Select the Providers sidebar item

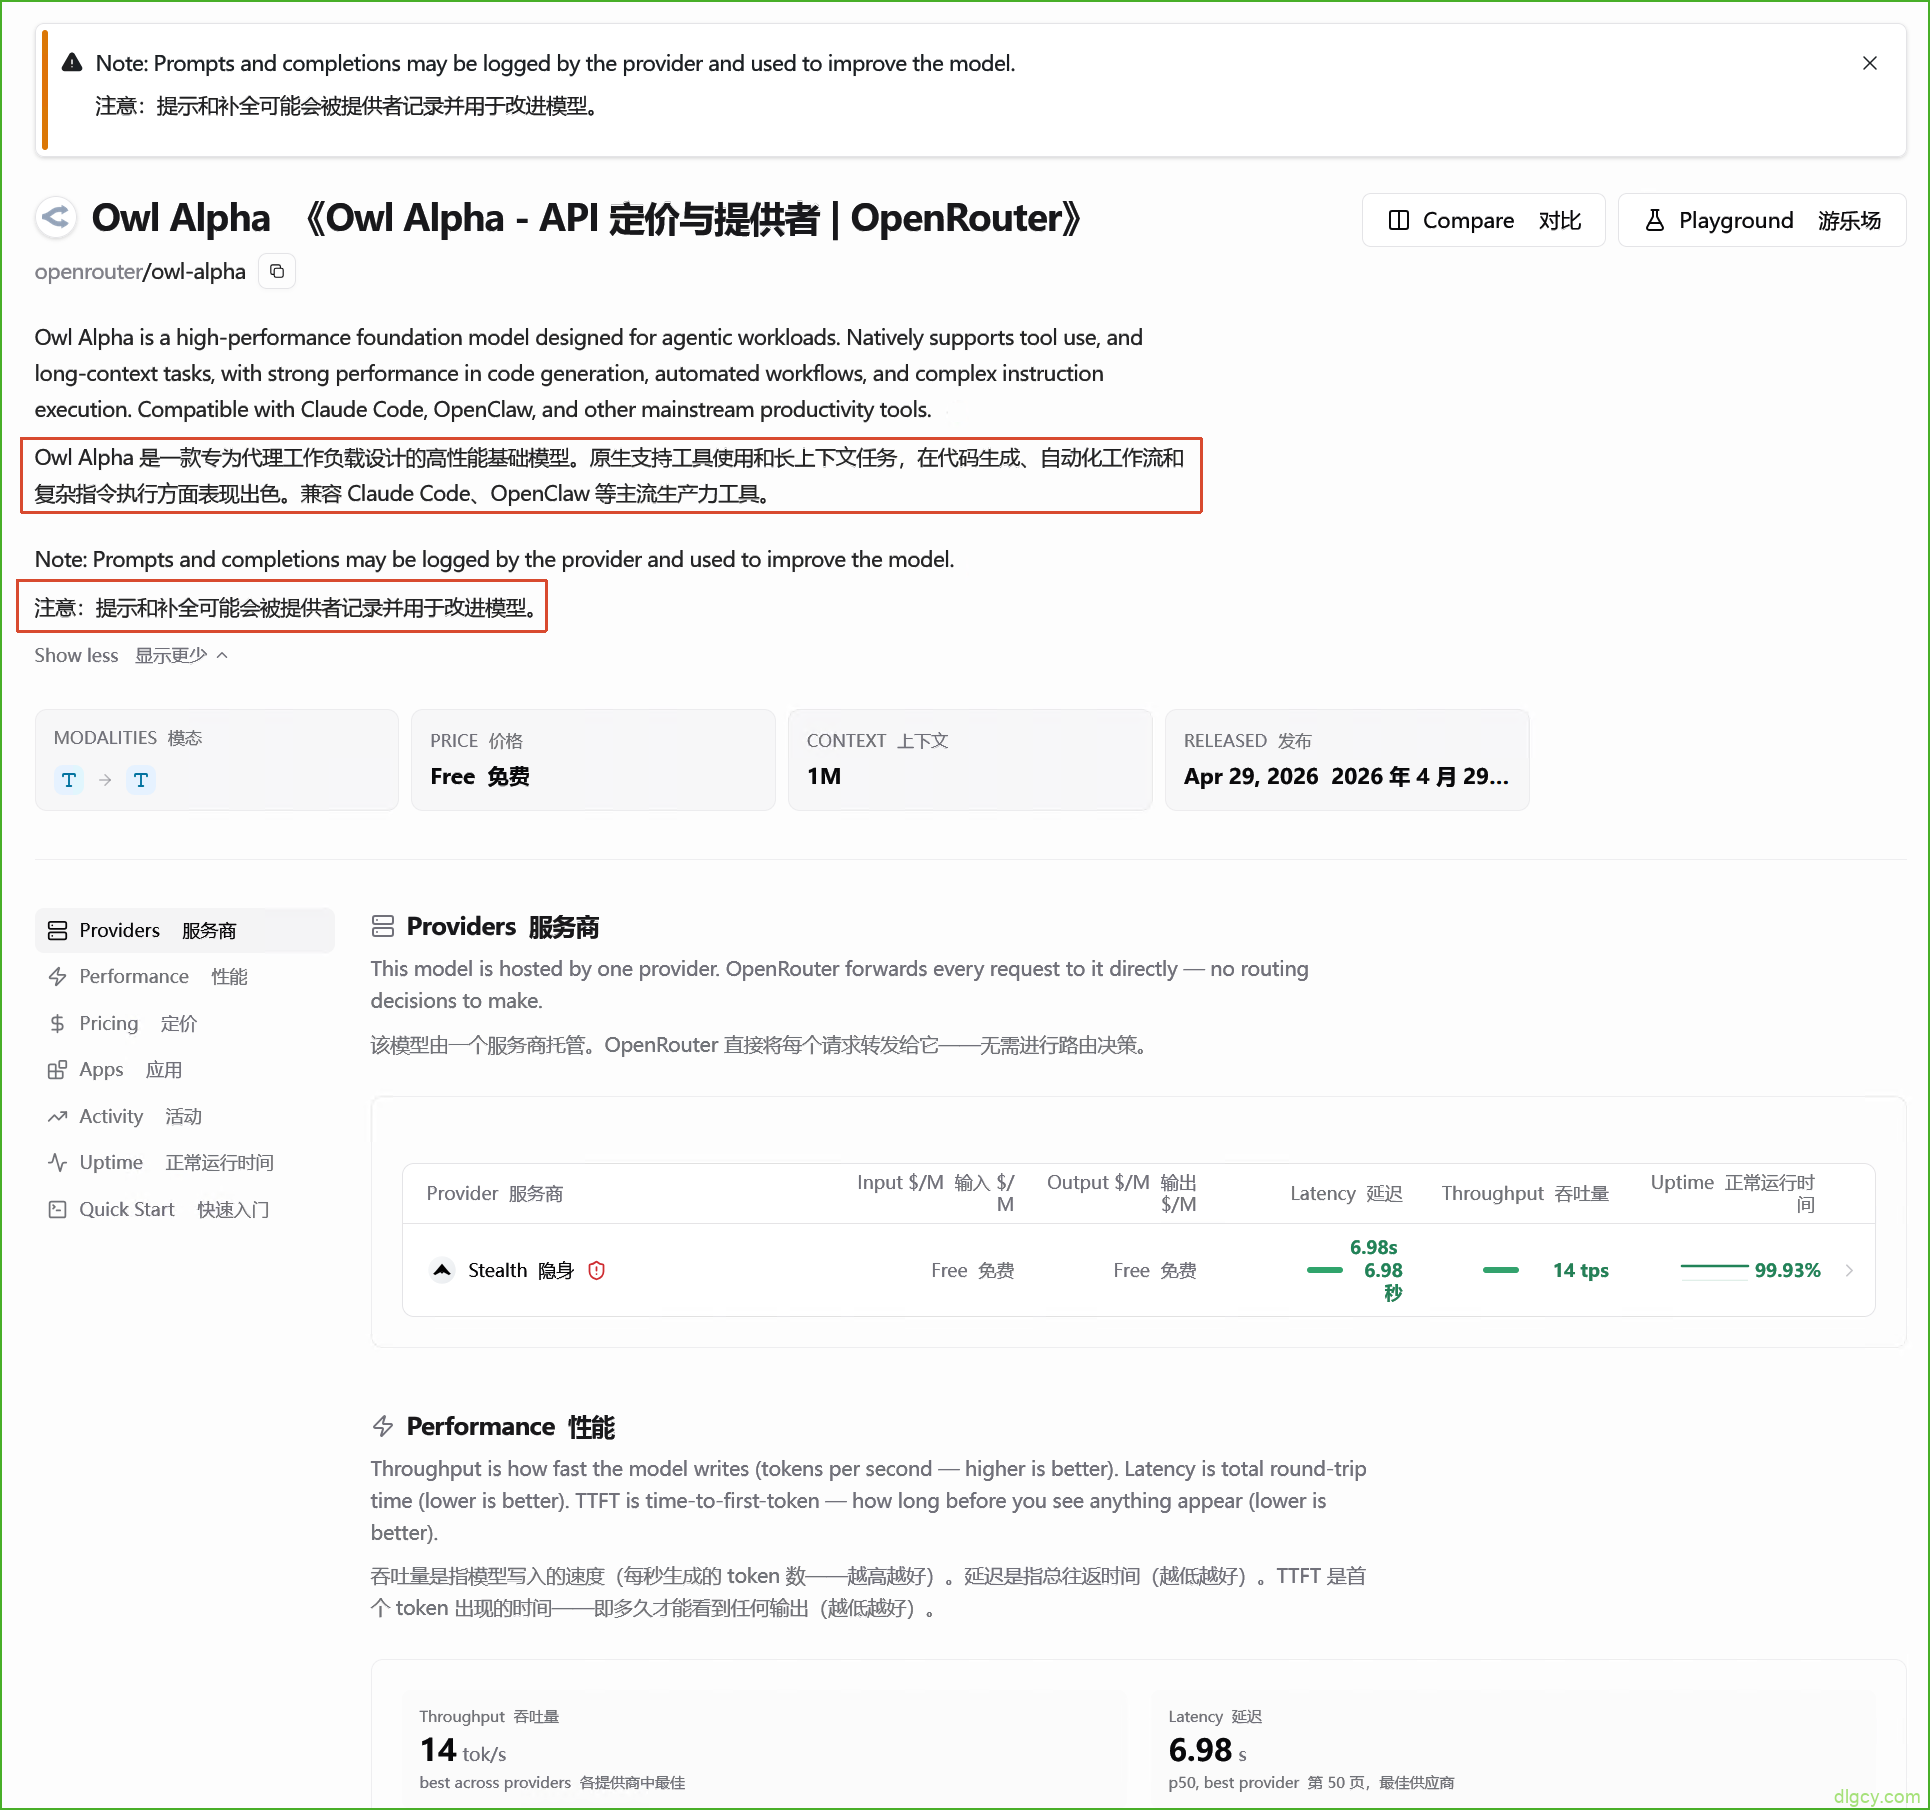tap(185, 930)
